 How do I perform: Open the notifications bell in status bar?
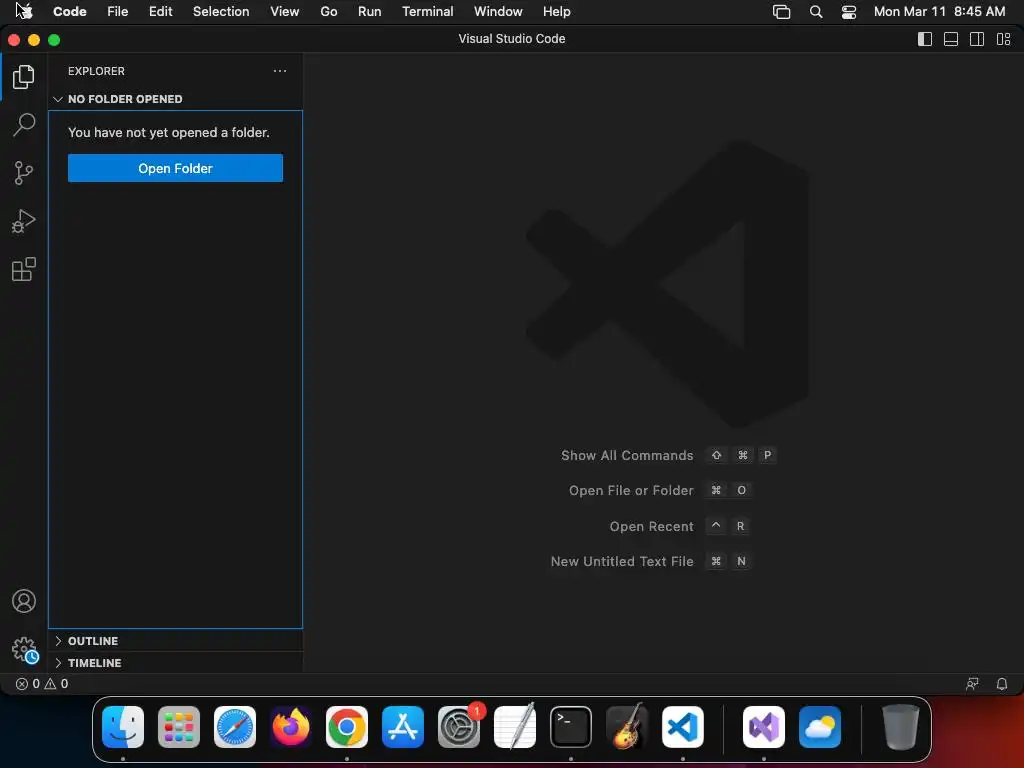click(1001, 684)
